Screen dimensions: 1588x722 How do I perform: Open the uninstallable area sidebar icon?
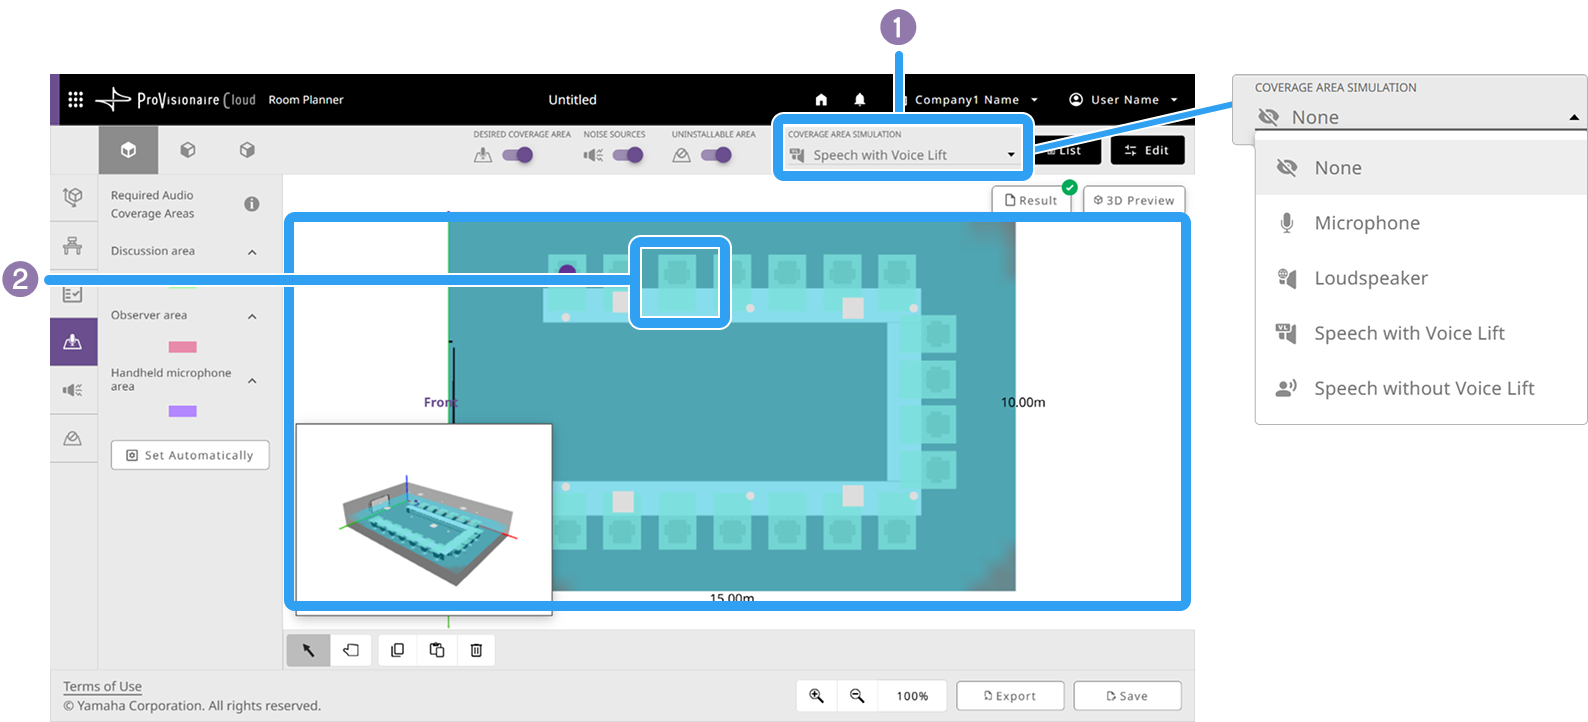coord(73,438)
